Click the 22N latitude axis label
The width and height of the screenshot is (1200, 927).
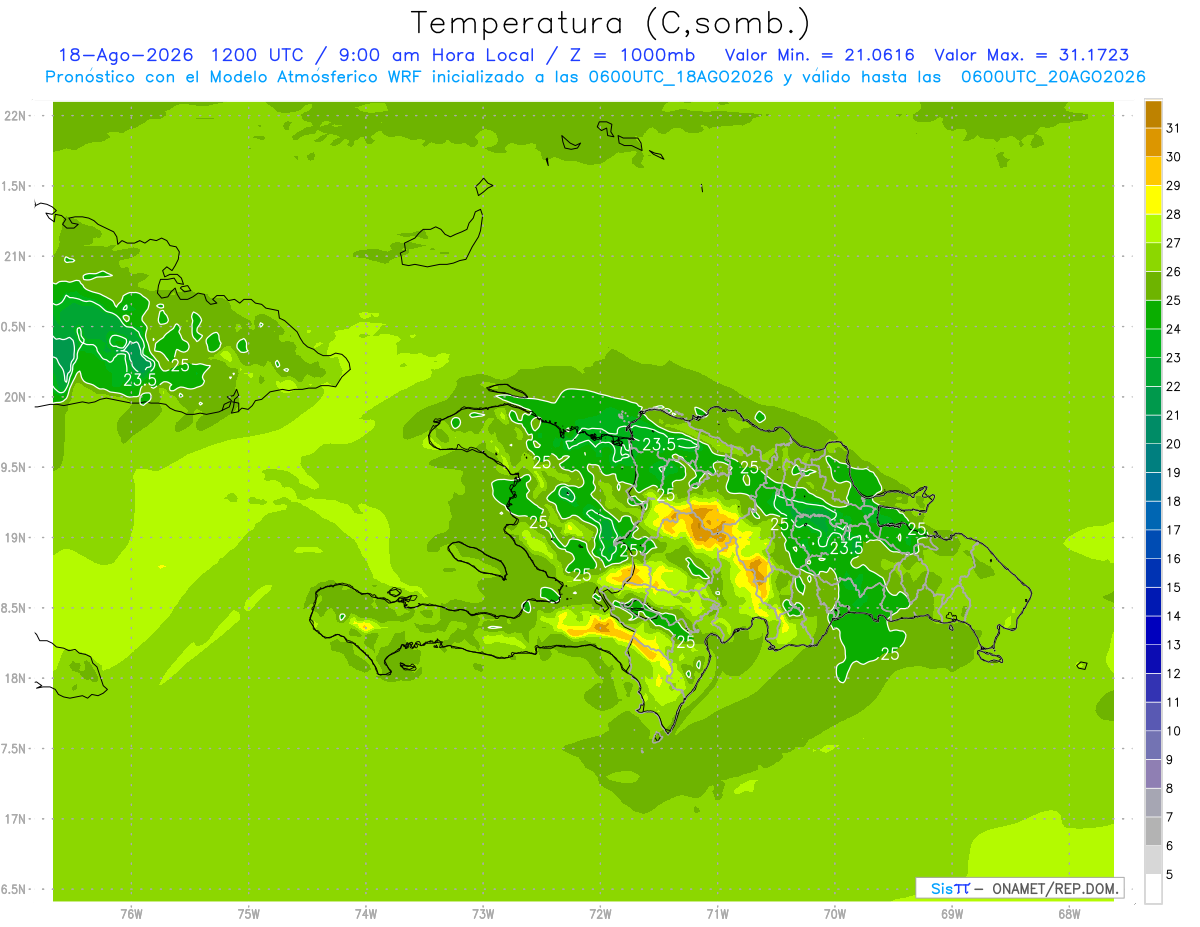[14, 116]
